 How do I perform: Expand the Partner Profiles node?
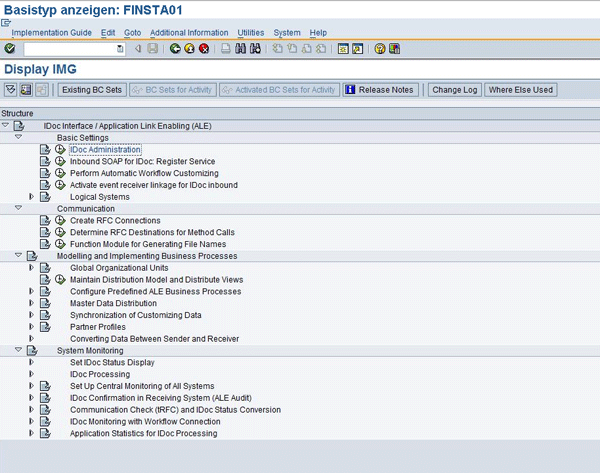pos(31,327)
